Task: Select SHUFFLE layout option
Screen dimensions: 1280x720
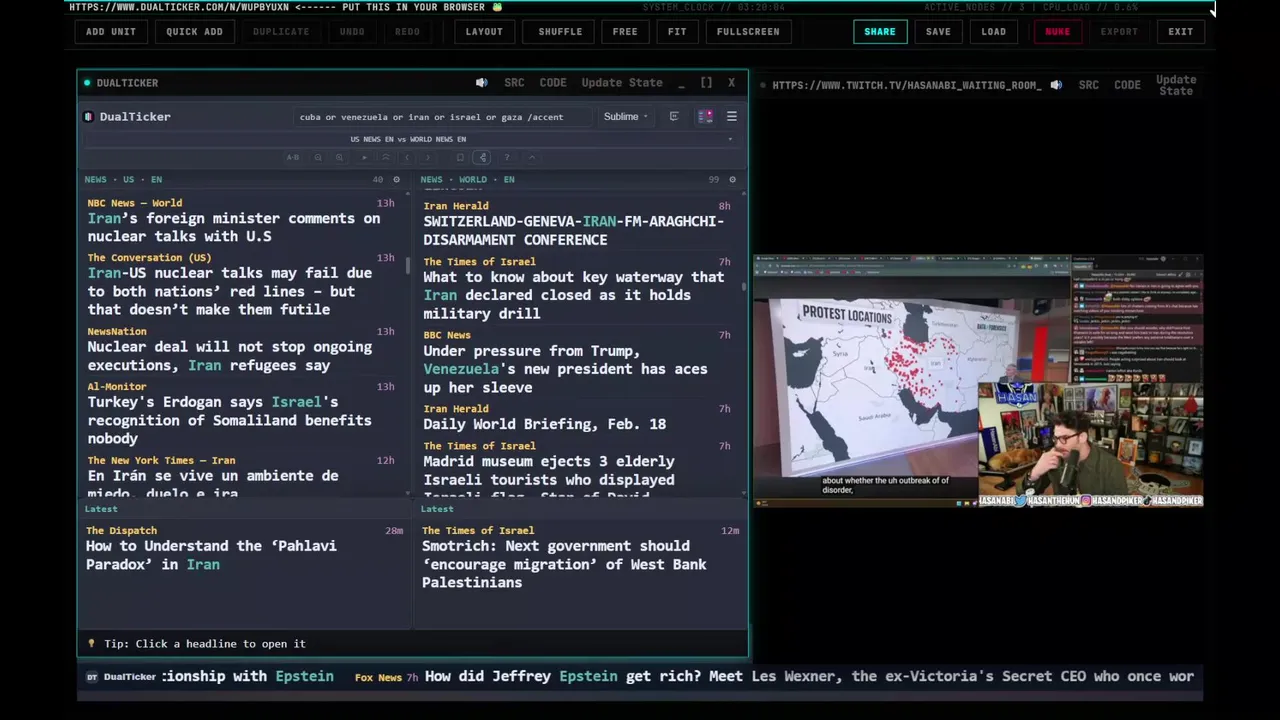Action: (560, 31)
